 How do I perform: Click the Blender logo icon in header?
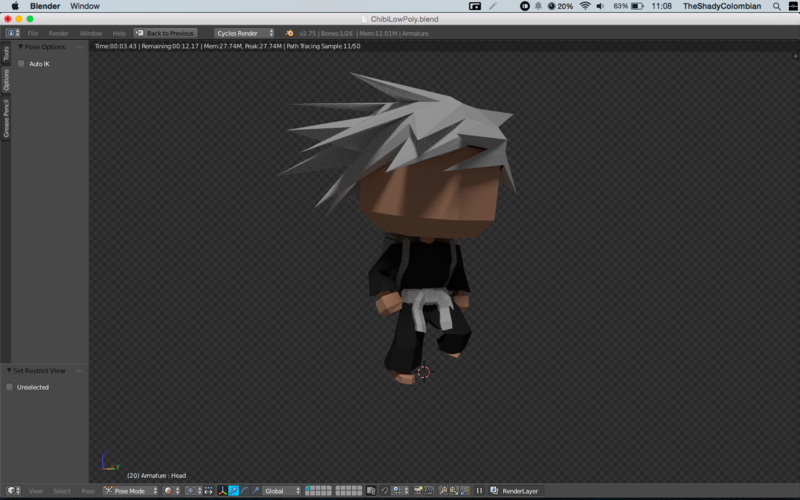(x=289, y=33)
